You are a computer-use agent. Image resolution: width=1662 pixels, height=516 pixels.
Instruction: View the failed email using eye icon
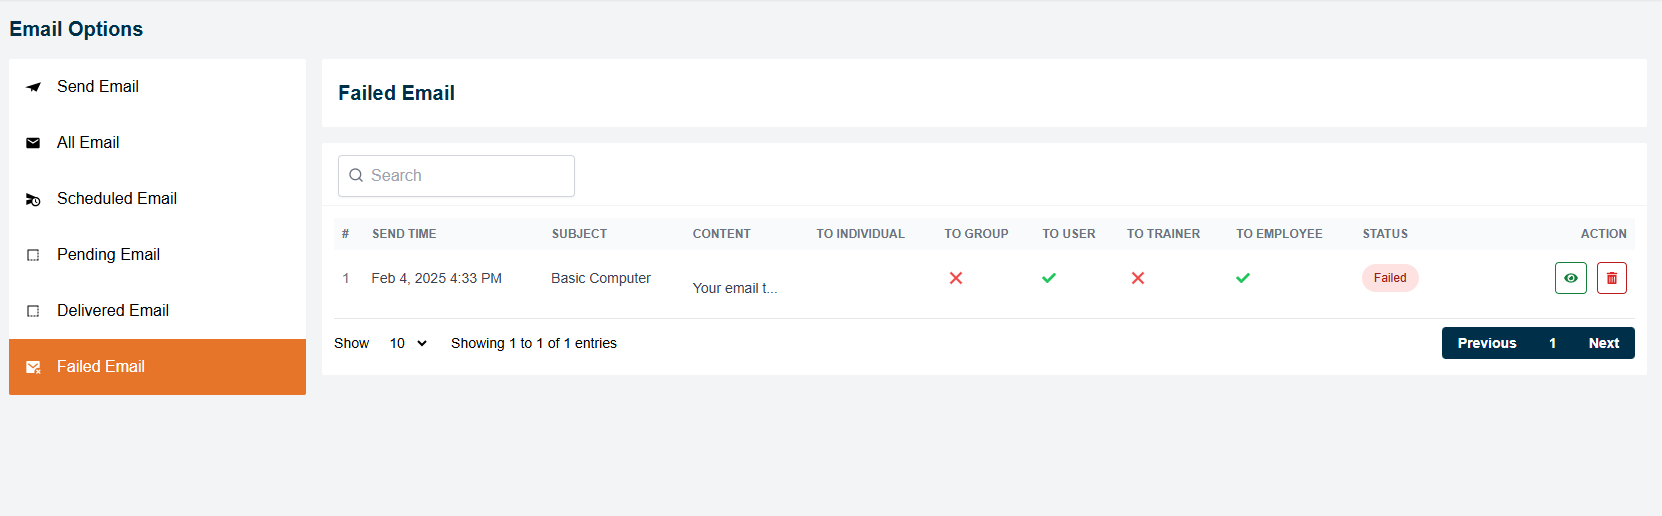tap(1570, 278)
